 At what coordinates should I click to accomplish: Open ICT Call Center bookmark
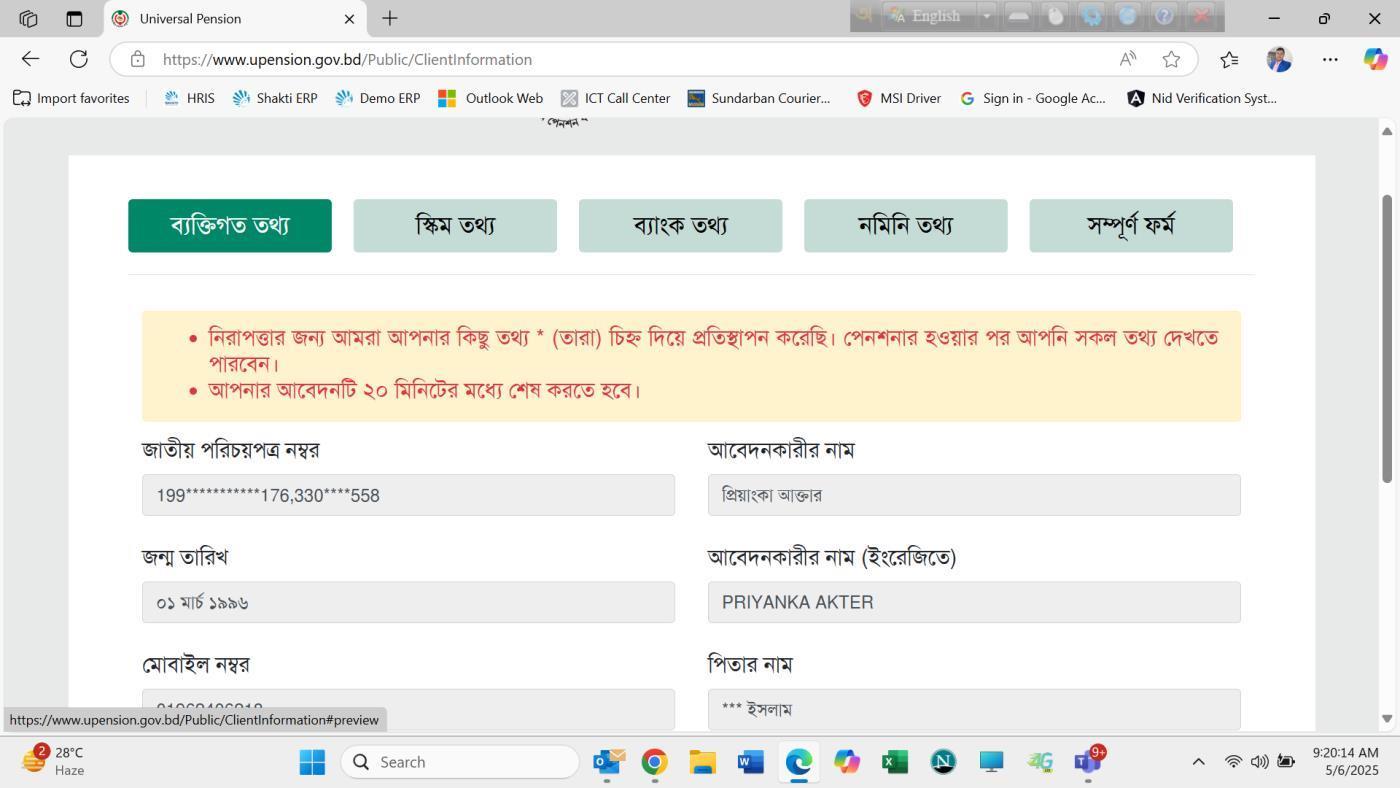[x=615, y=98]
